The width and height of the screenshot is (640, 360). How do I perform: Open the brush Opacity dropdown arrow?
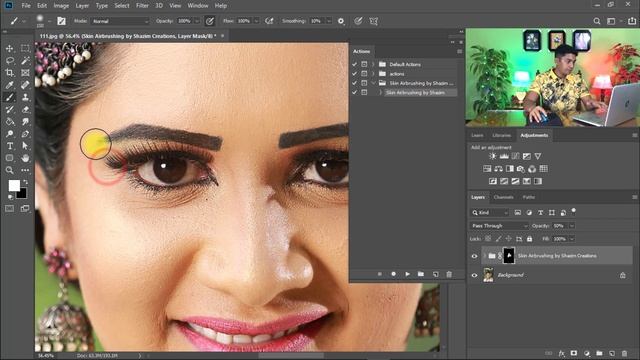[x=196, y=21]
